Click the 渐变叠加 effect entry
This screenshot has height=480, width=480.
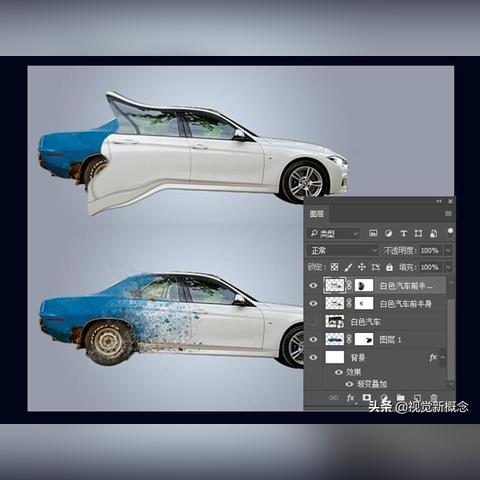[372, 384]
